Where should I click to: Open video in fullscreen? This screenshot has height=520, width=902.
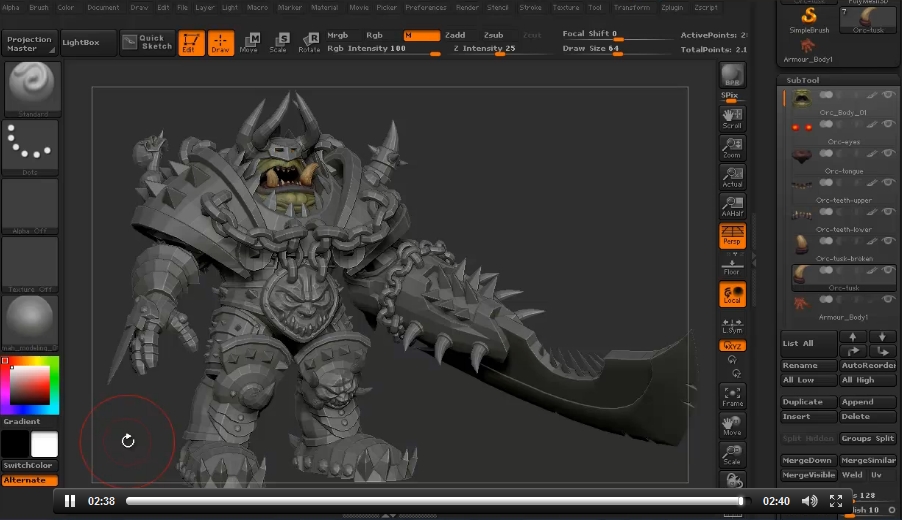836,501
